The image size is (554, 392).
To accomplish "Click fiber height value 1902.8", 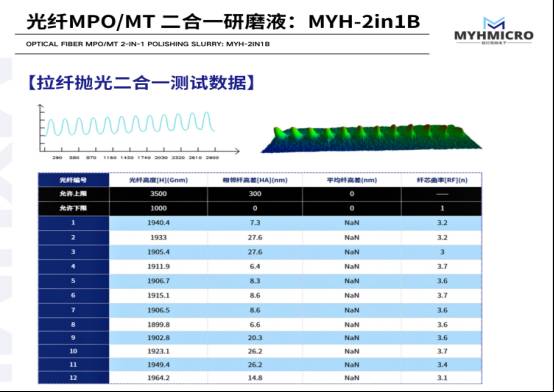I will (158, 338).
